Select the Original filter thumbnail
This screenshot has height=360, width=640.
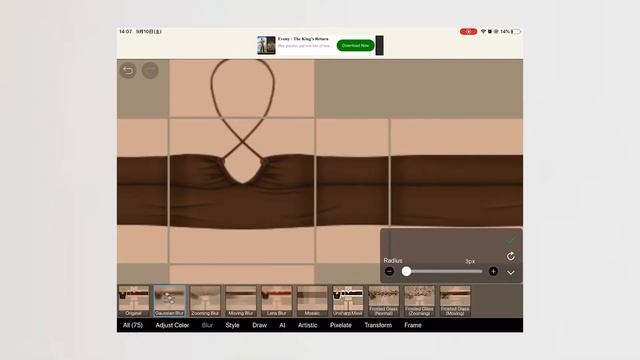coord(133,301)
